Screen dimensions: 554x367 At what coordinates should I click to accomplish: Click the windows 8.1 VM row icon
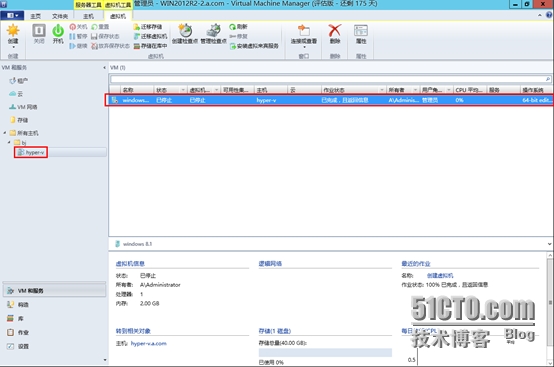click(115, 100)
